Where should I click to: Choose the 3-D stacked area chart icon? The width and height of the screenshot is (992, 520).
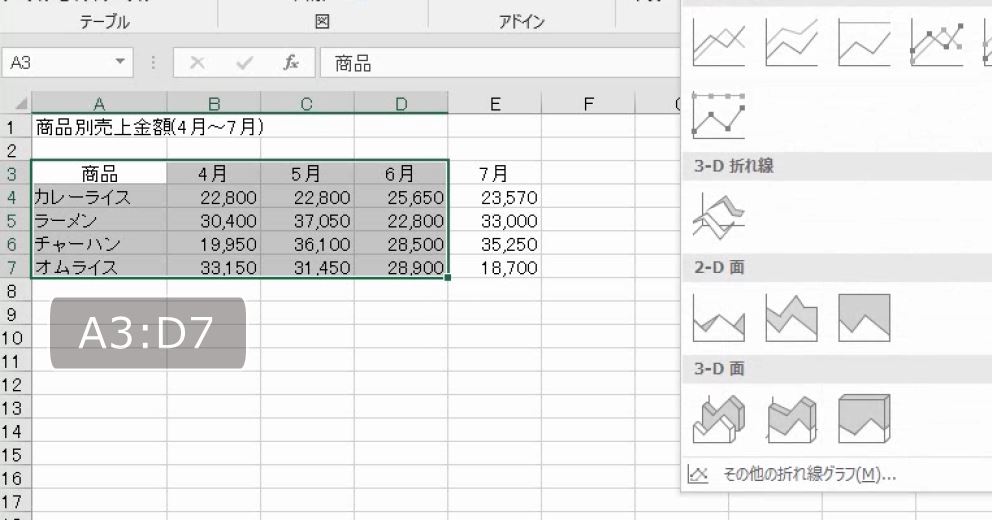point(791,419)
